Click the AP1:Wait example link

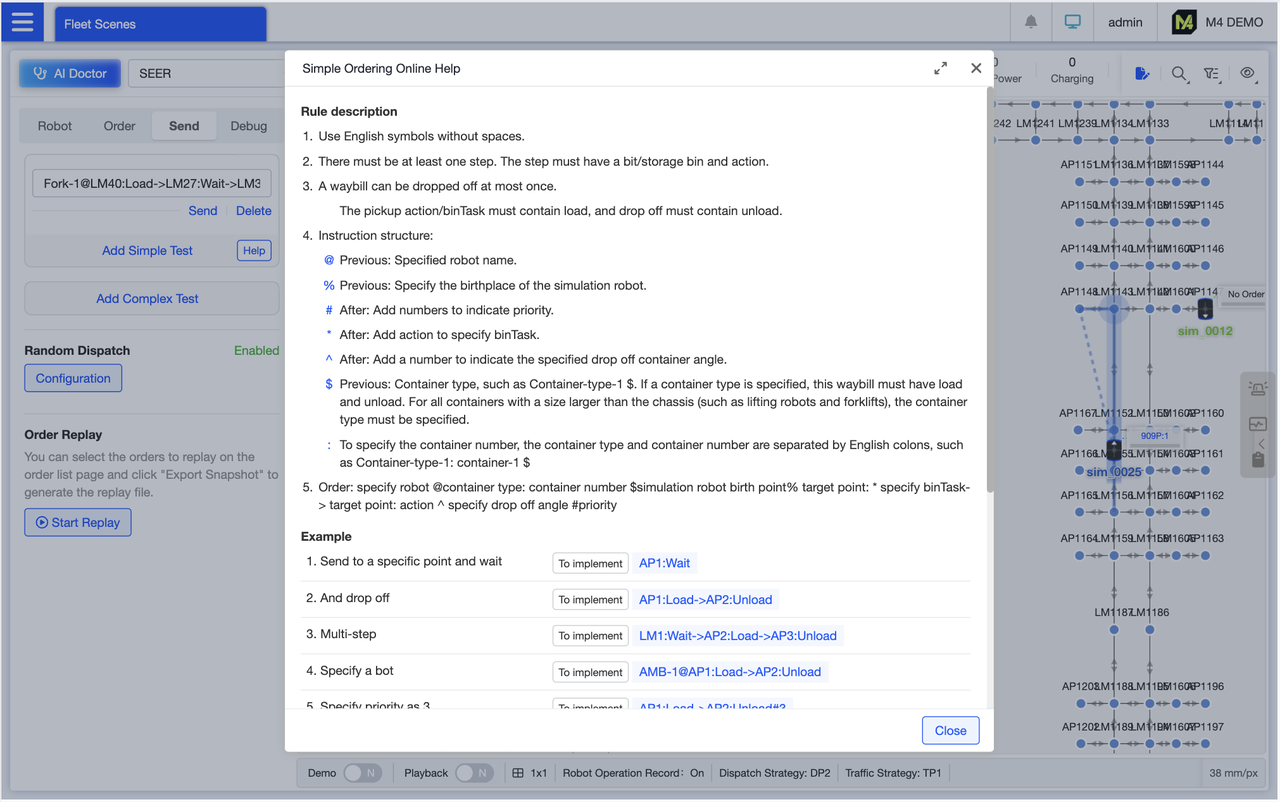(663, 562)
